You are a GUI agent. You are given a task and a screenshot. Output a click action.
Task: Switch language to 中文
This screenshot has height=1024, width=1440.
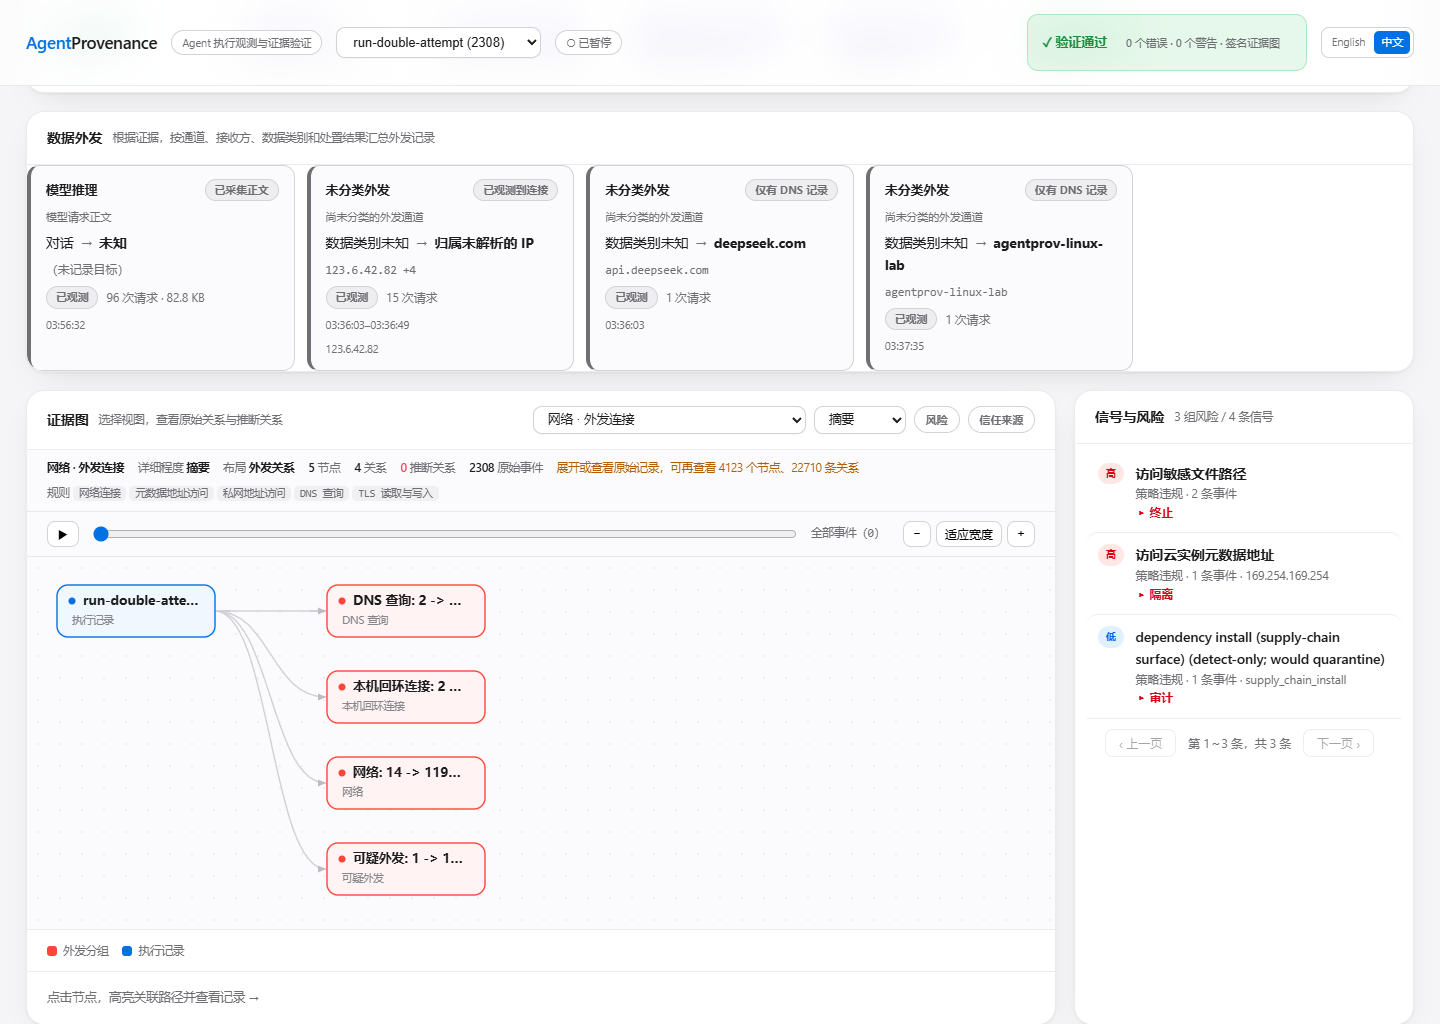pyautogui.click(x=1392, y=42)
